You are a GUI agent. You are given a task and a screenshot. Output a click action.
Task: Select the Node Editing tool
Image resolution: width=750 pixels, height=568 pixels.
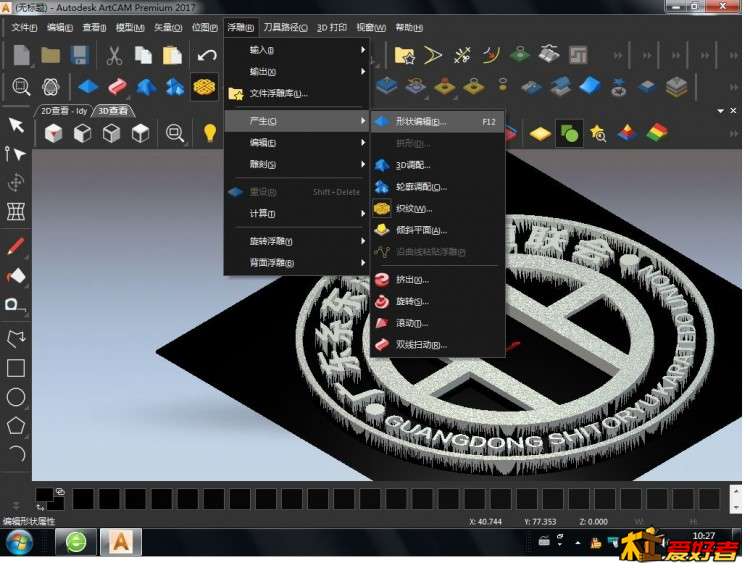click(15, 154)
